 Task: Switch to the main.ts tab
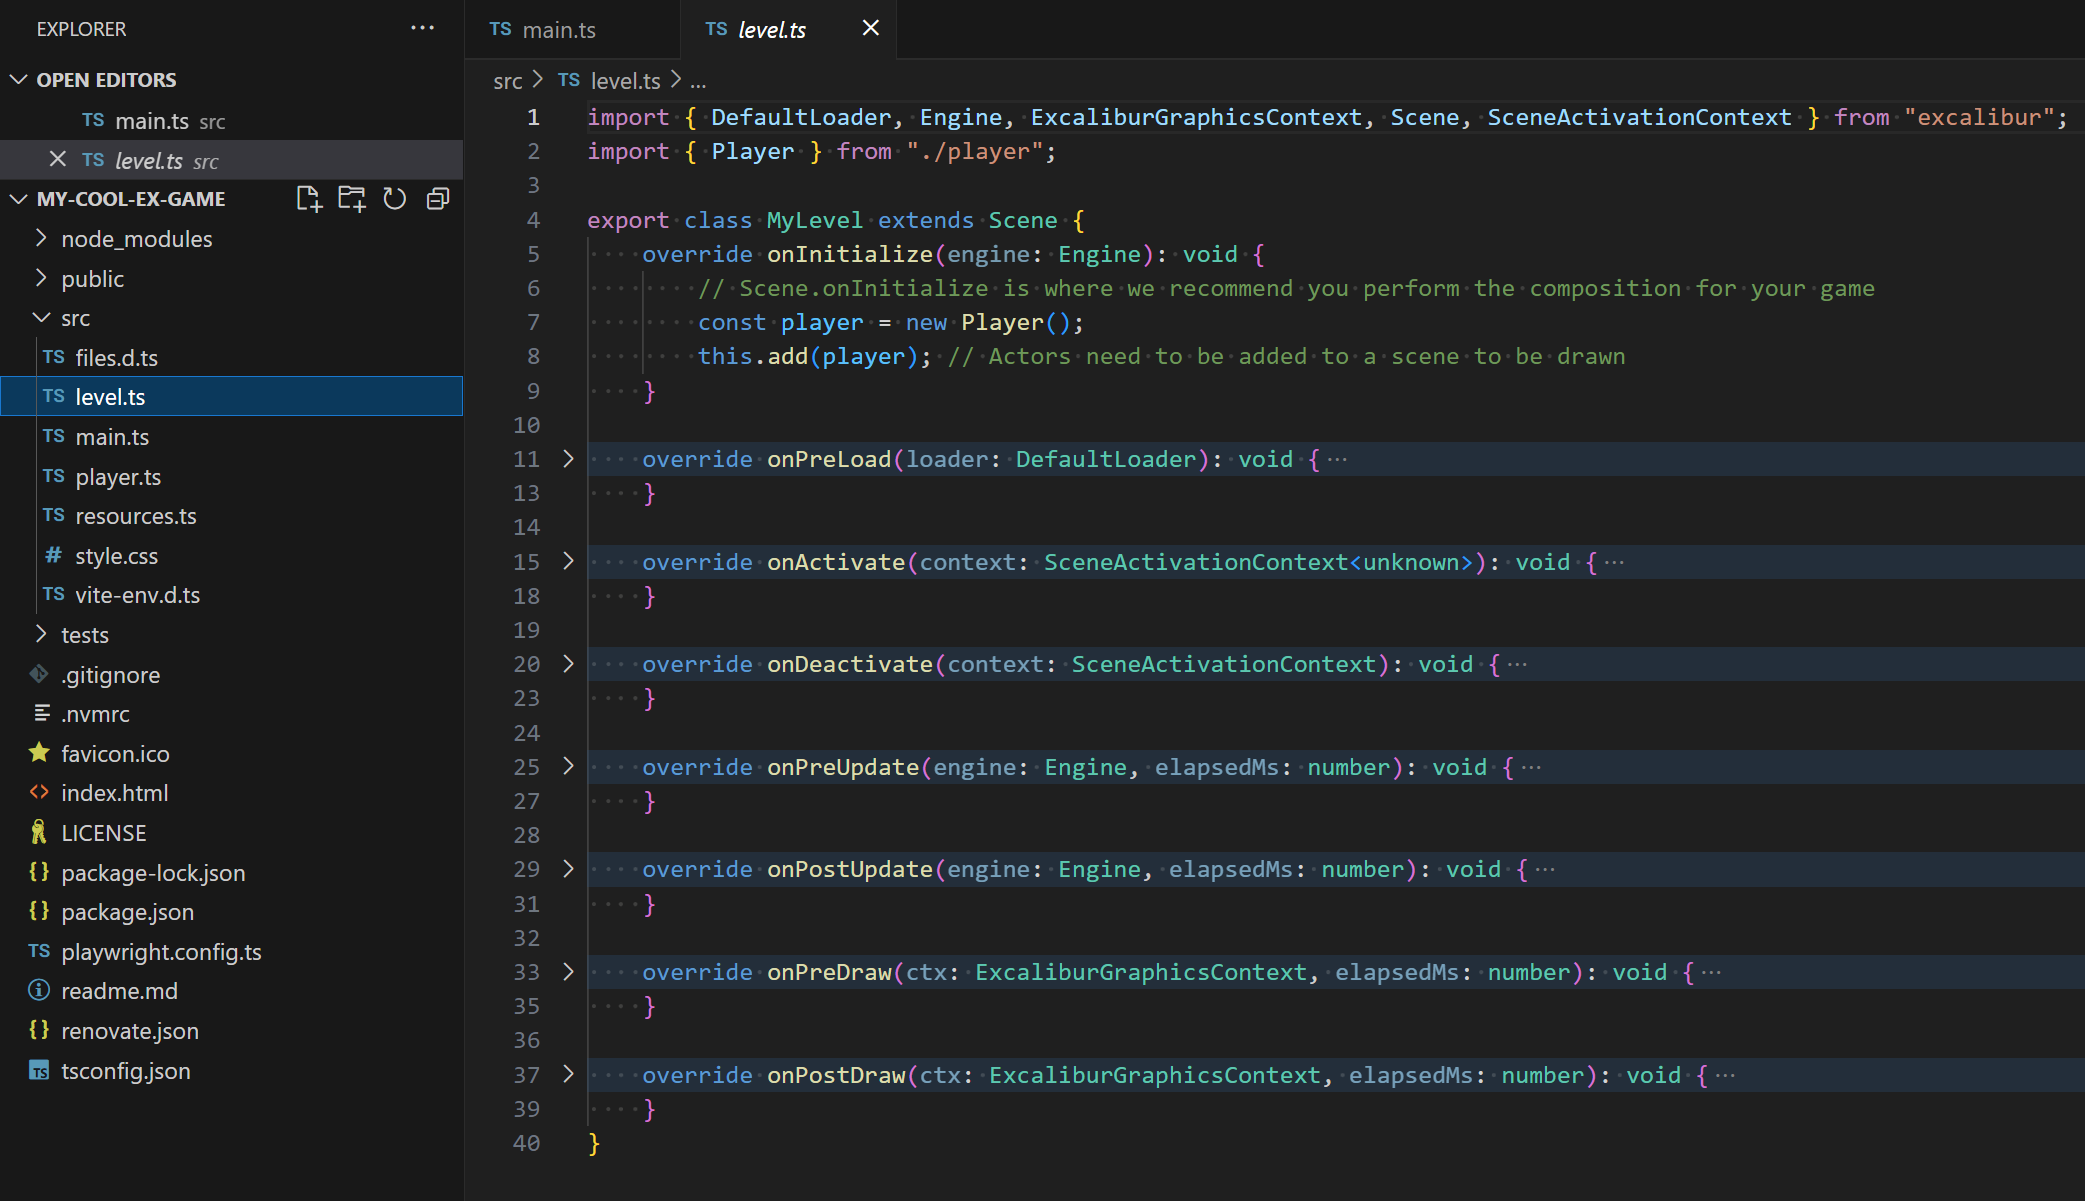(x=558, y=30)
